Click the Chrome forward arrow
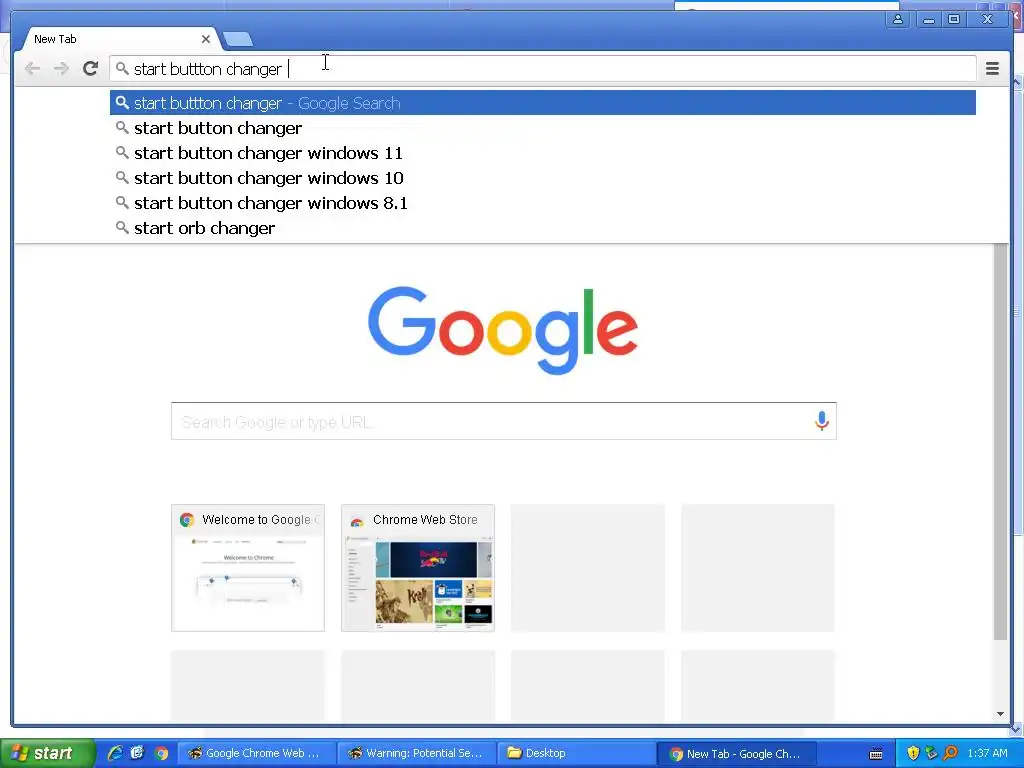 point(61,69)
